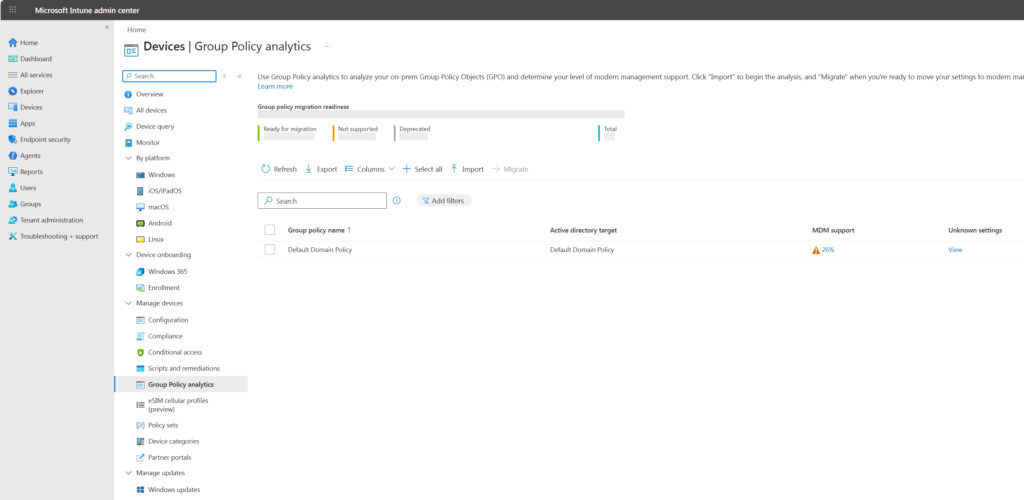Click the info icon beside search box

point(396,201)
